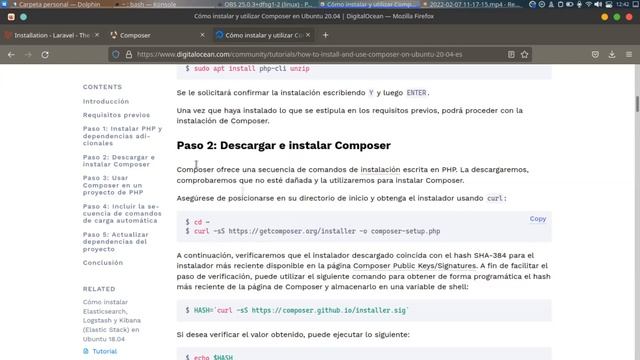The height and width of the screenshot is (360, 640).
Task: Open the Firefox hamburger application menu
Action: [629, 54]
